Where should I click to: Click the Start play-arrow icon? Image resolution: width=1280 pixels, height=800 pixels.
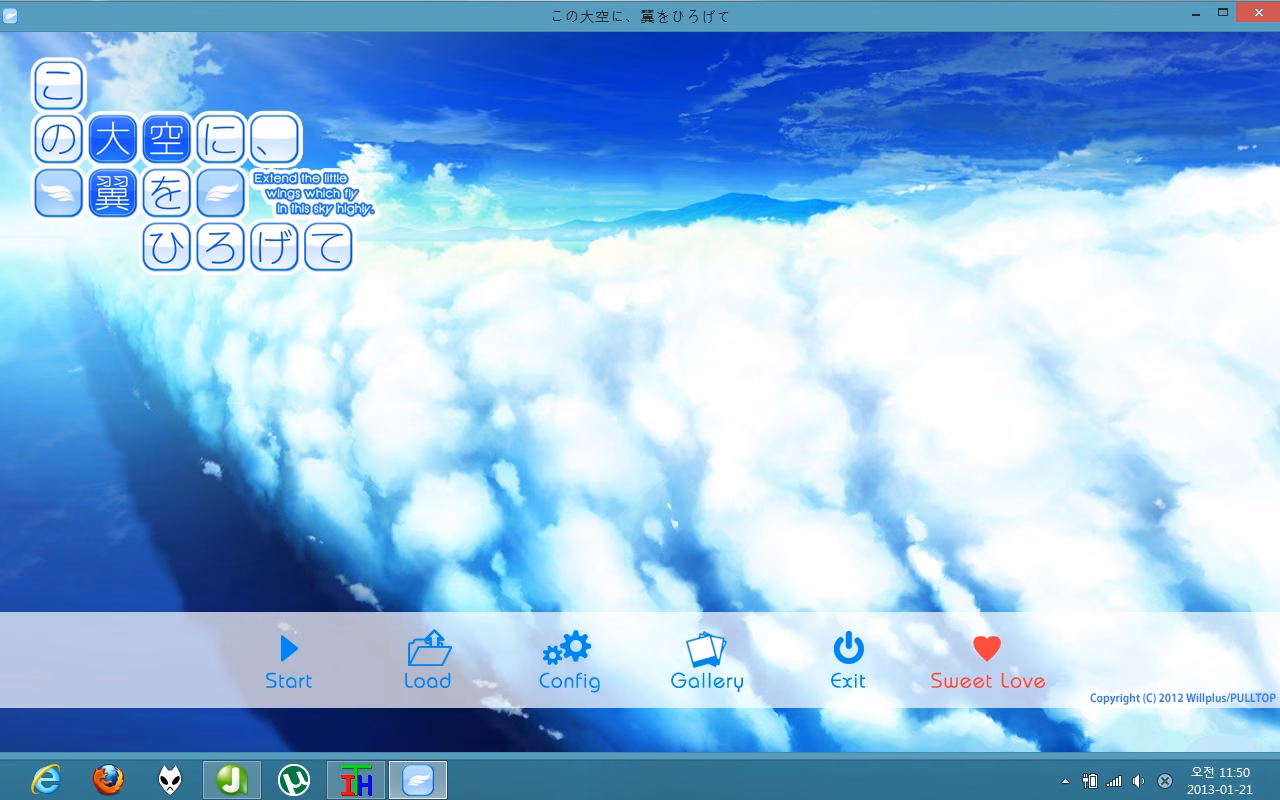click(x=289, y=649)
